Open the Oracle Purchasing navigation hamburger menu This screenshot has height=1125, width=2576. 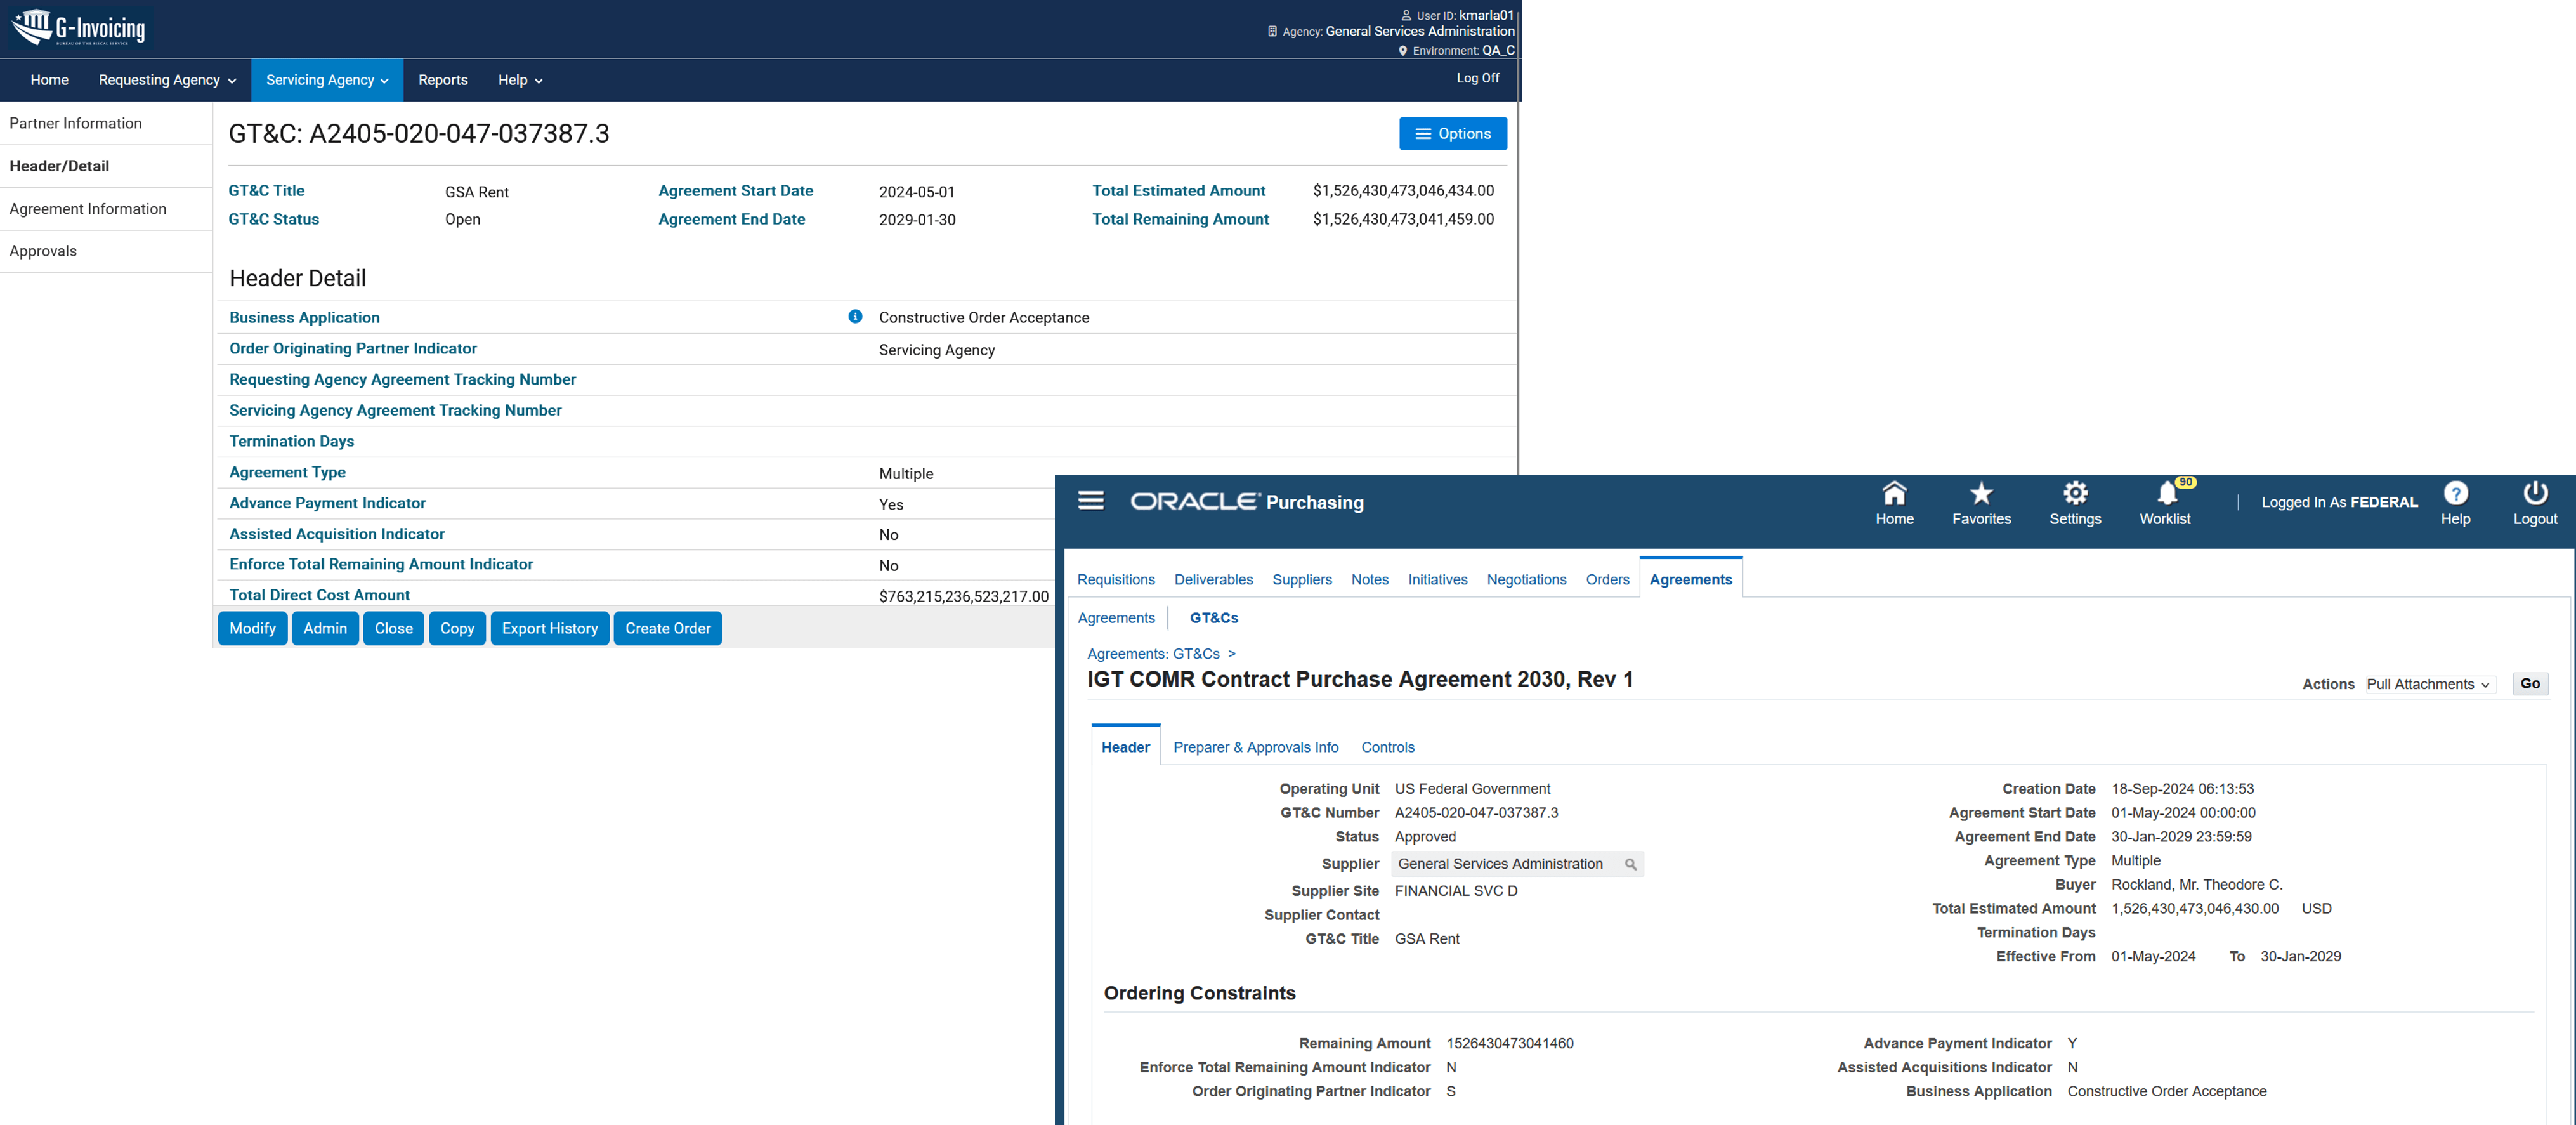tap(1091, 500)
